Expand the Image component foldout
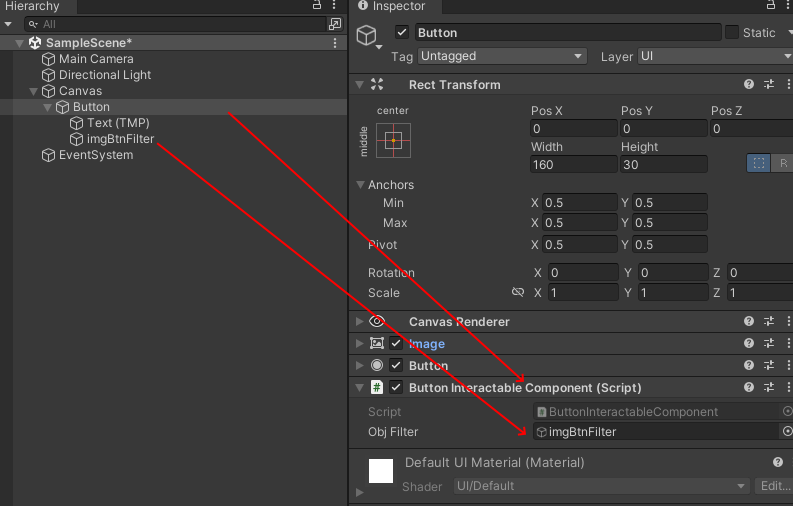The width and height of the screenshot is (793, 506). click(360, 343)
